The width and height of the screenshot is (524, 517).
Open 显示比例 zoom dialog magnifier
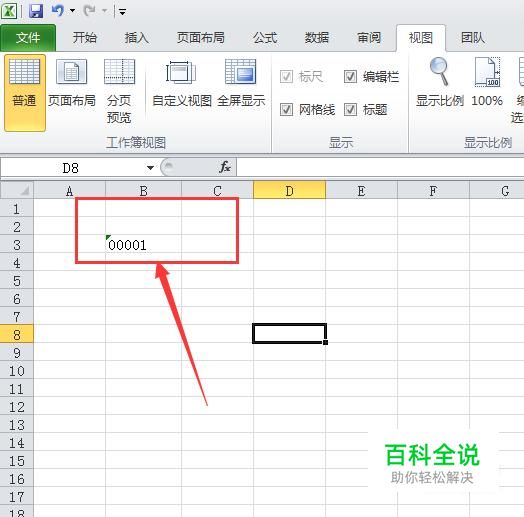pos(440,82)
